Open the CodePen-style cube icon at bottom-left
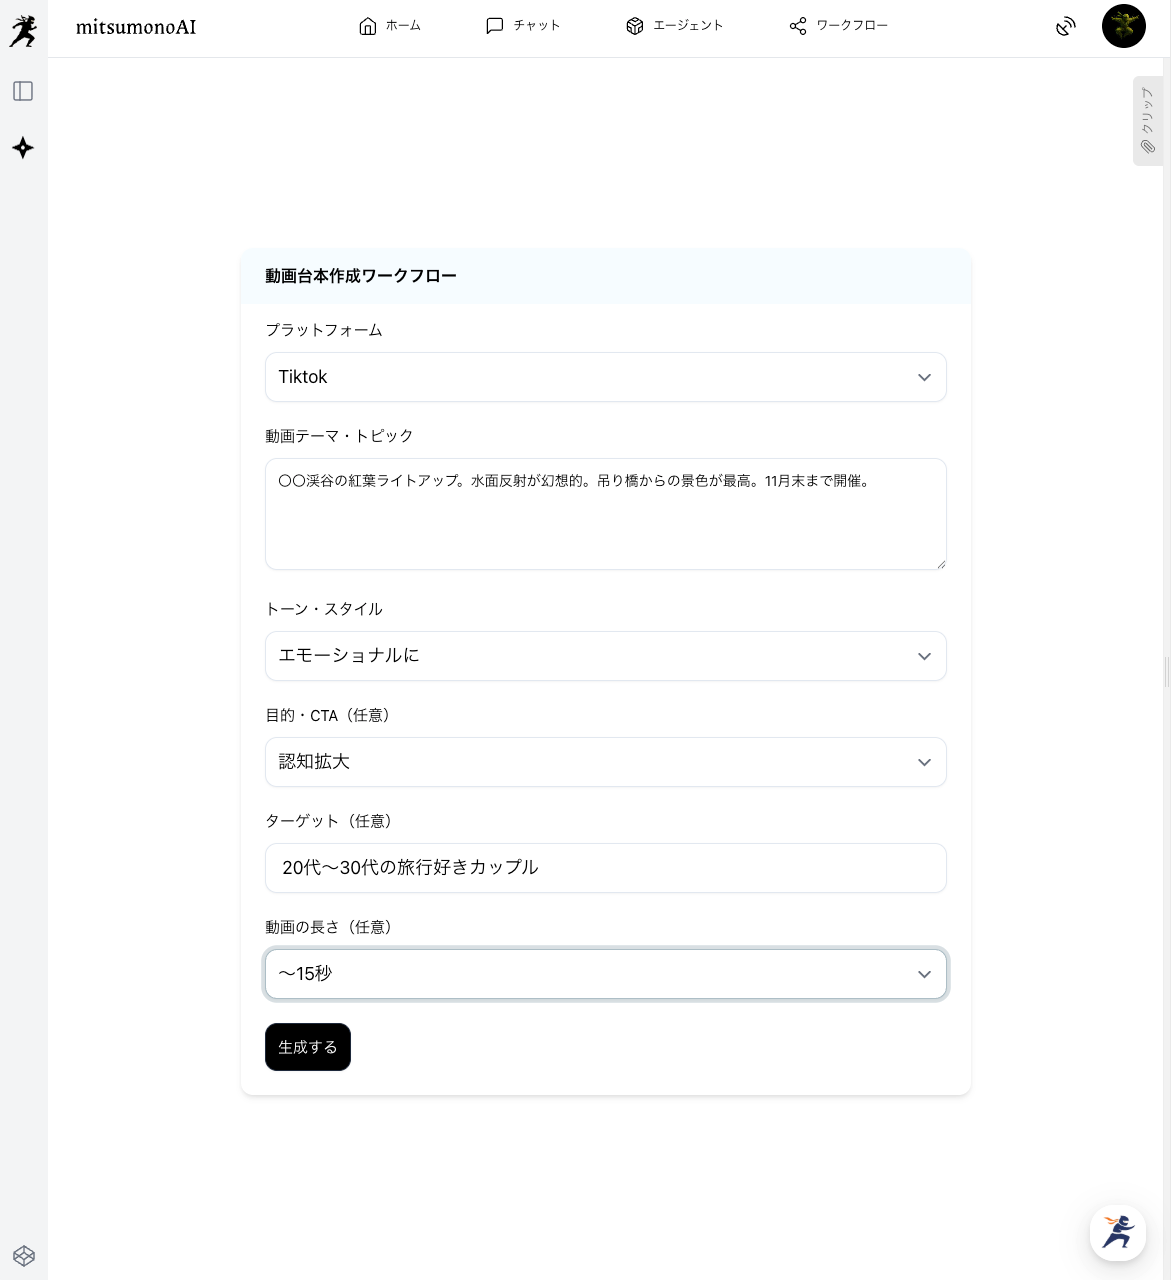Viewport: 1171px width, 1280px height. (24, 1256)
